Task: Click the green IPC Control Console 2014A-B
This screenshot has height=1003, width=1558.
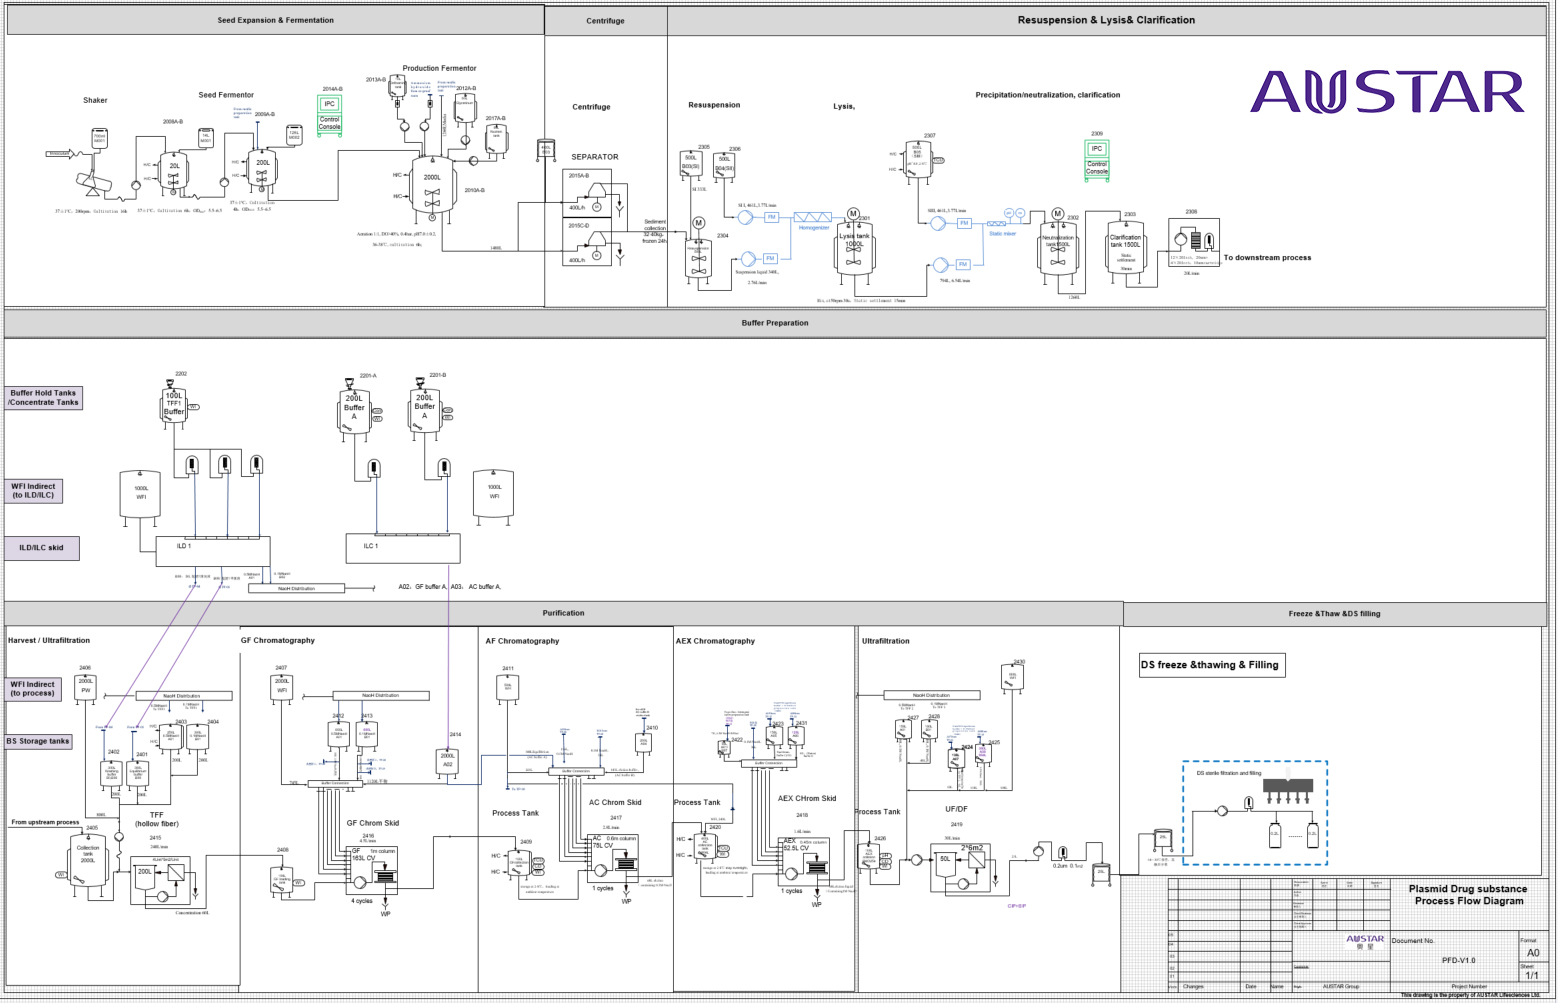Action: click(329, 115)
